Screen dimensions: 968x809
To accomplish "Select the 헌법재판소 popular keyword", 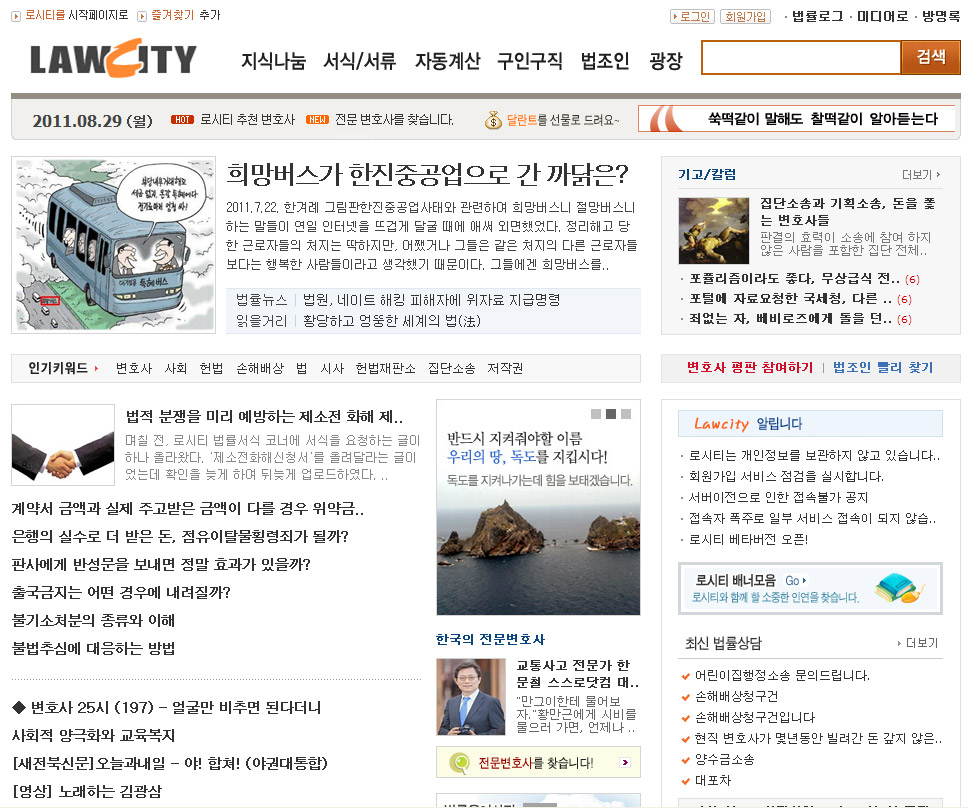I will click(x=385, y=368).
